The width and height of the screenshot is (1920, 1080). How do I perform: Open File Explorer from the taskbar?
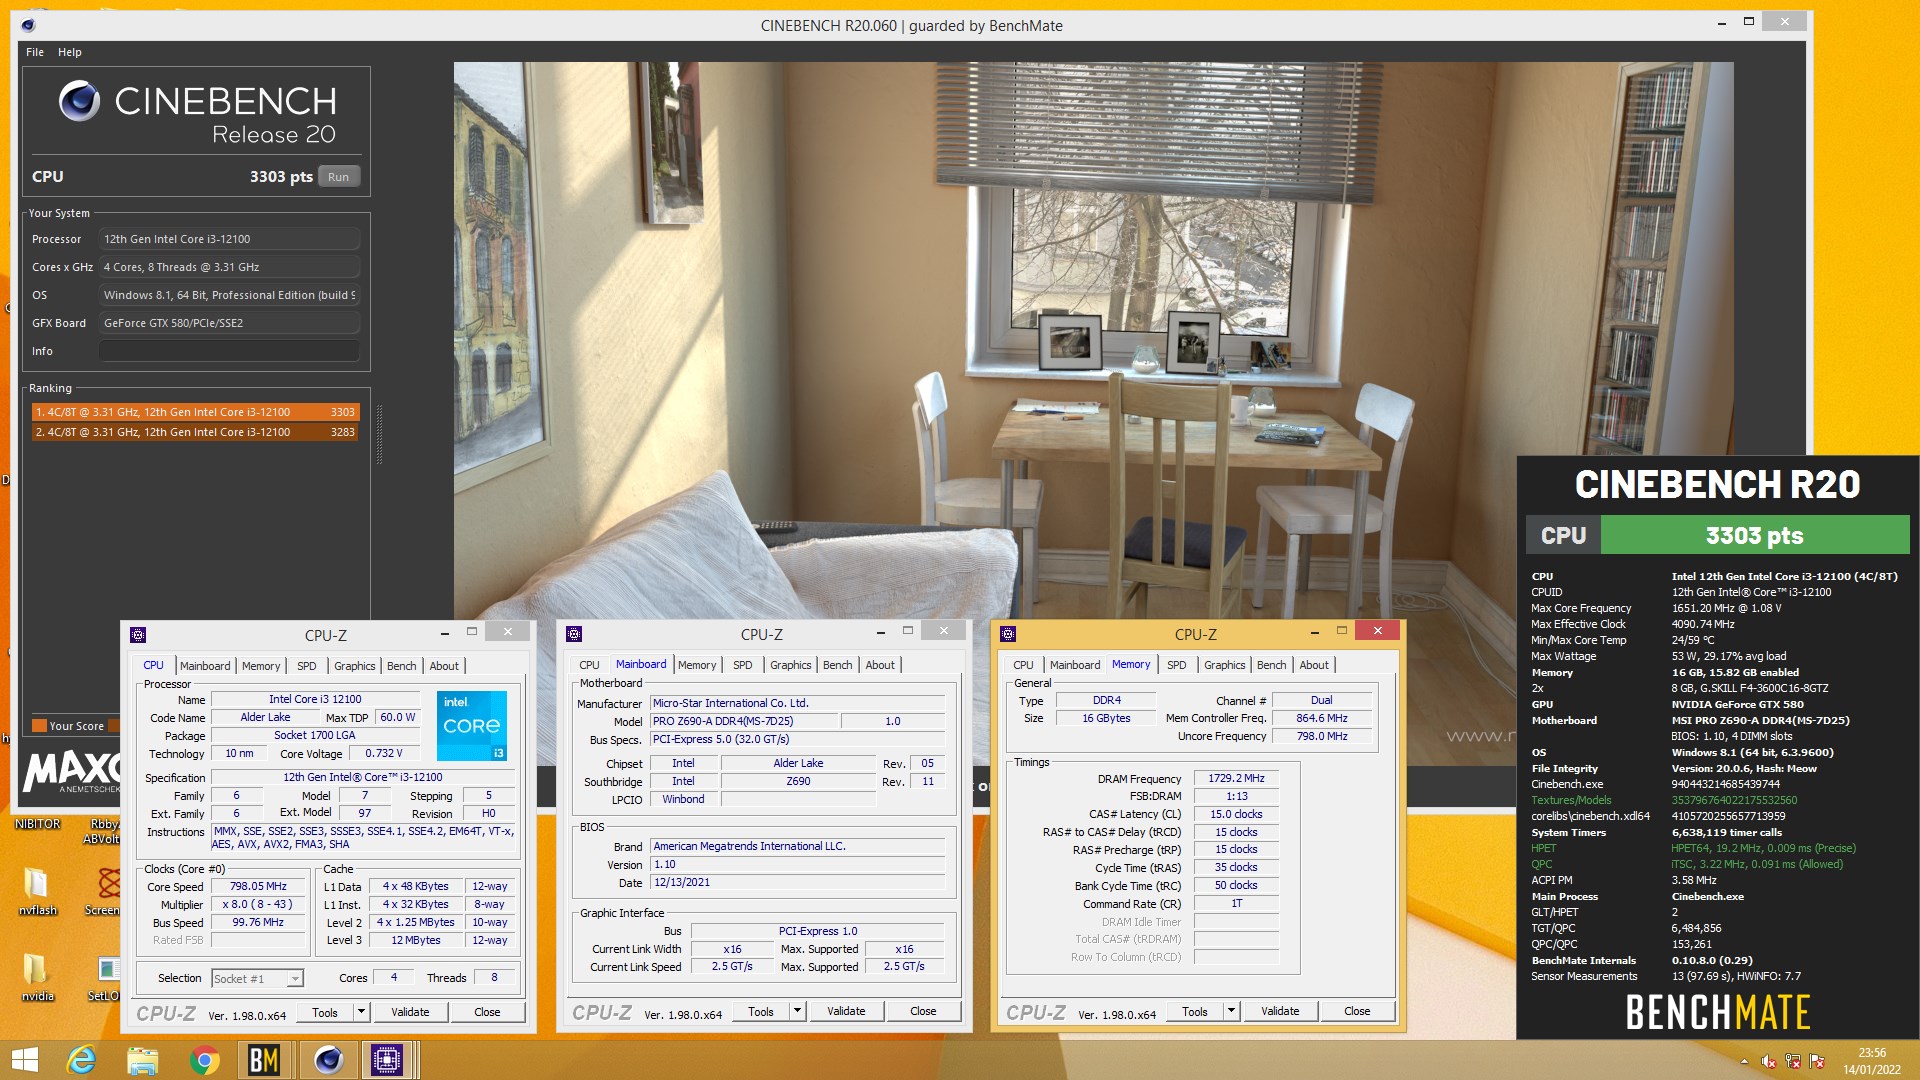143,1060
